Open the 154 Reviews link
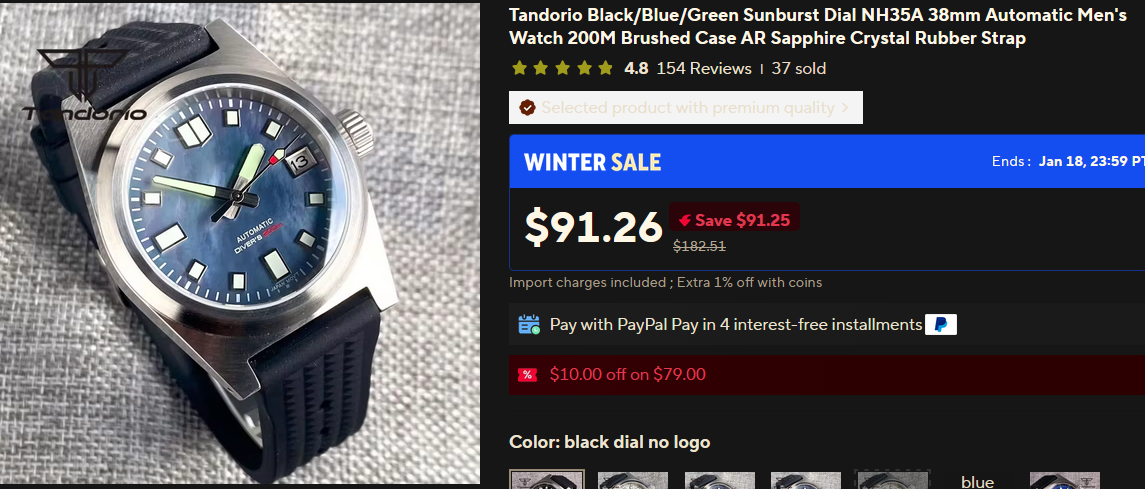This screenshot has width=1145, height=489. (704, 69)
